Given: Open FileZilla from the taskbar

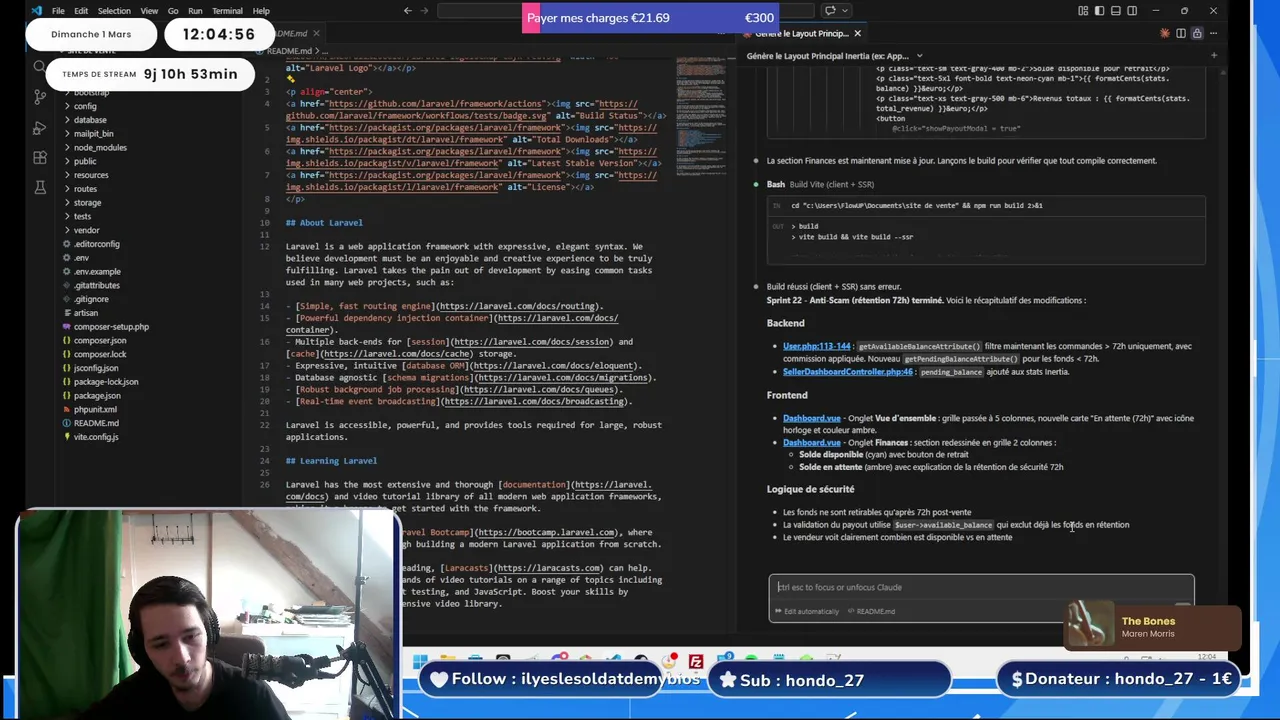Looking at the screenshot, I should point(696,660).
